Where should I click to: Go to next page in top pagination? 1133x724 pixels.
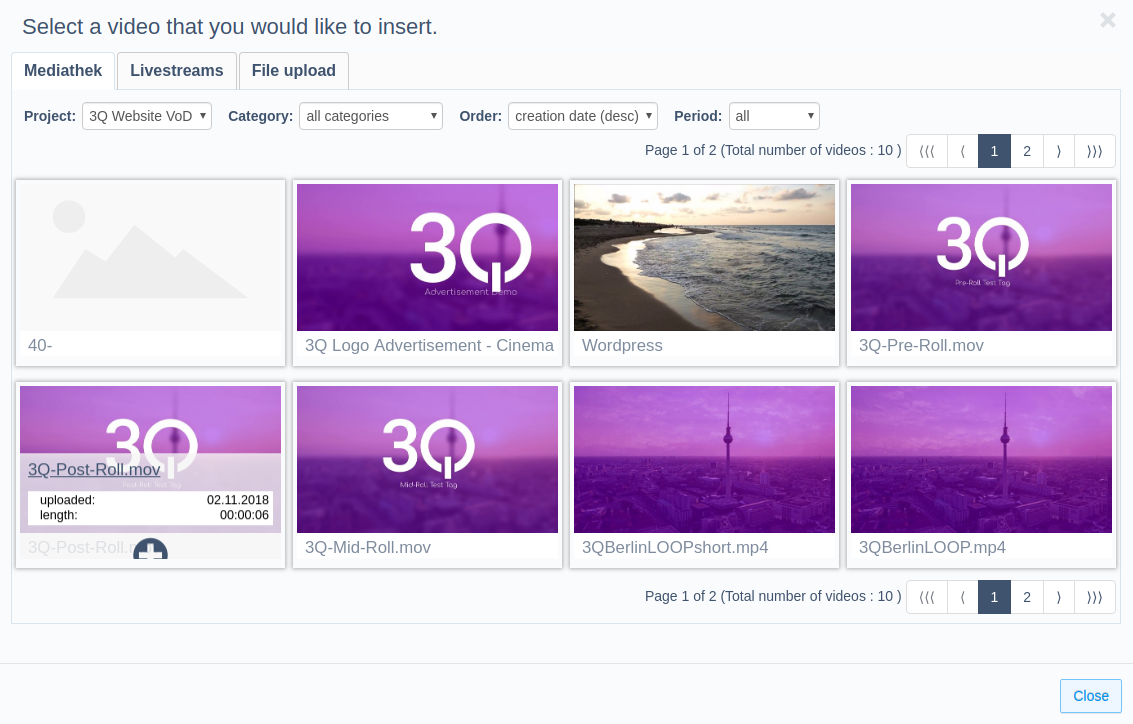click(x=1059, y=151)
